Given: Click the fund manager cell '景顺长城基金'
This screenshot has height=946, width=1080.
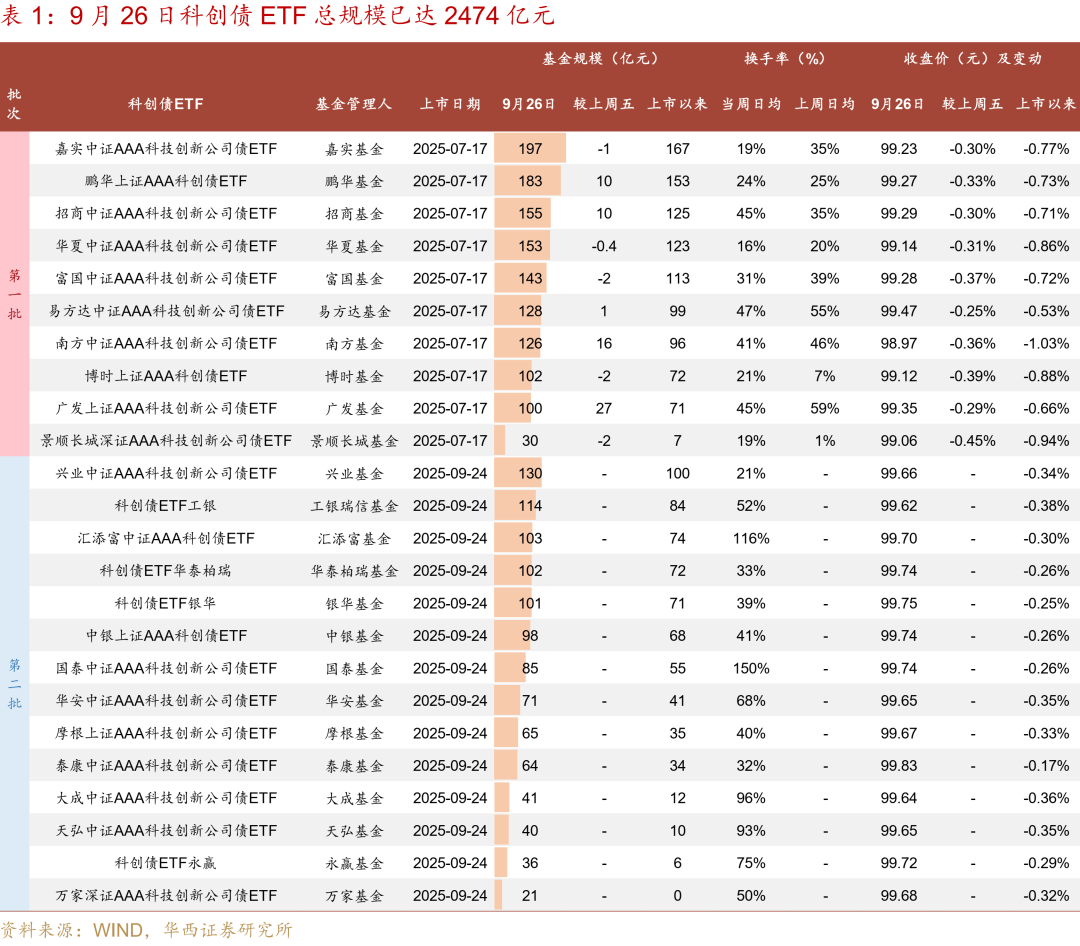Looking at the screenshot, I should click(354, 441).
